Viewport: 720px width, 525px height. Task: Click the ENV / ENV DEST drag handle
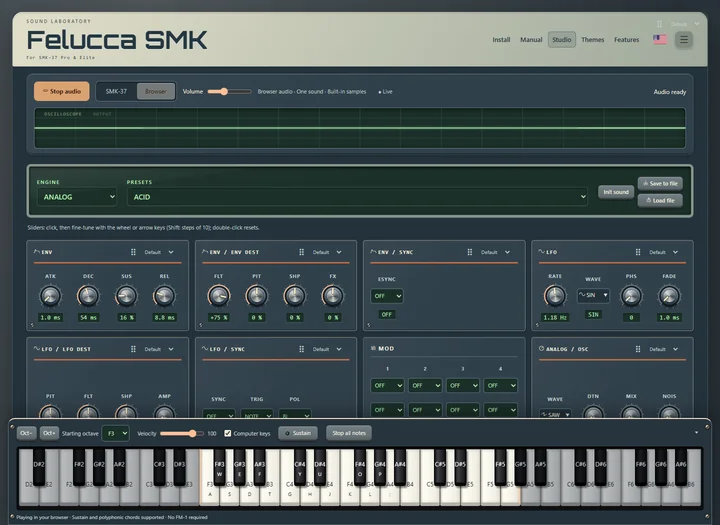click(301, 252)
